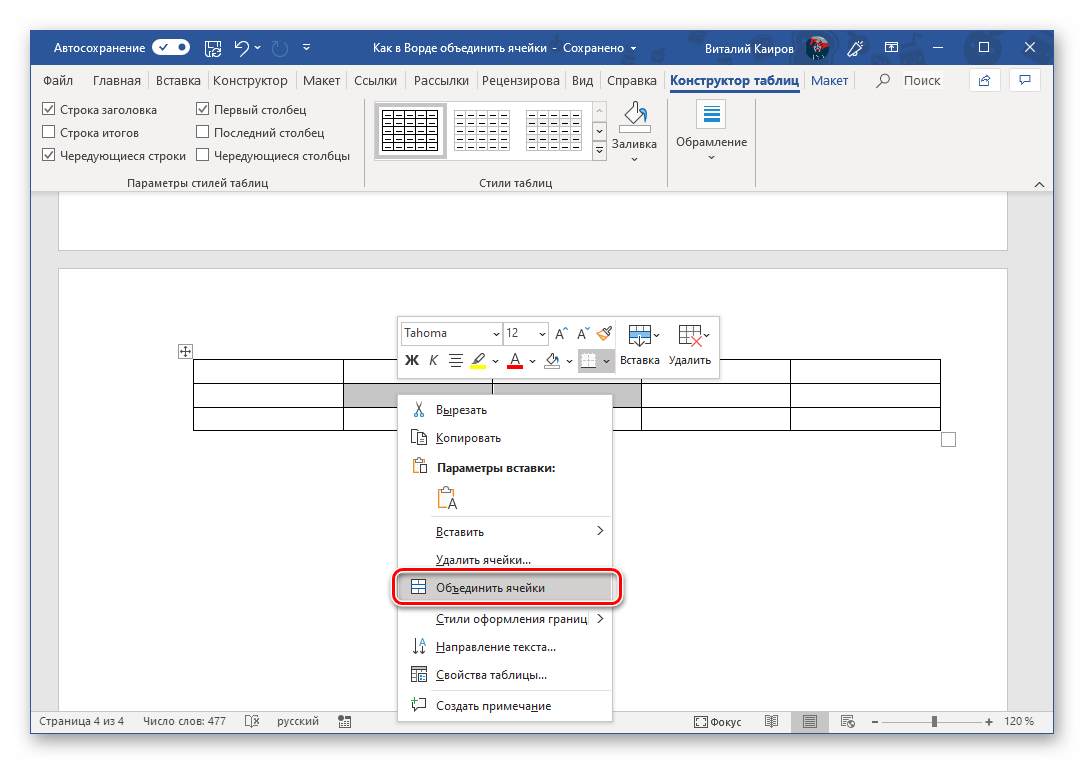The width and height of the screenshot is (1084, 764).
Task: Choose Удалить ячейки from context menu
Action: point(505,560)
